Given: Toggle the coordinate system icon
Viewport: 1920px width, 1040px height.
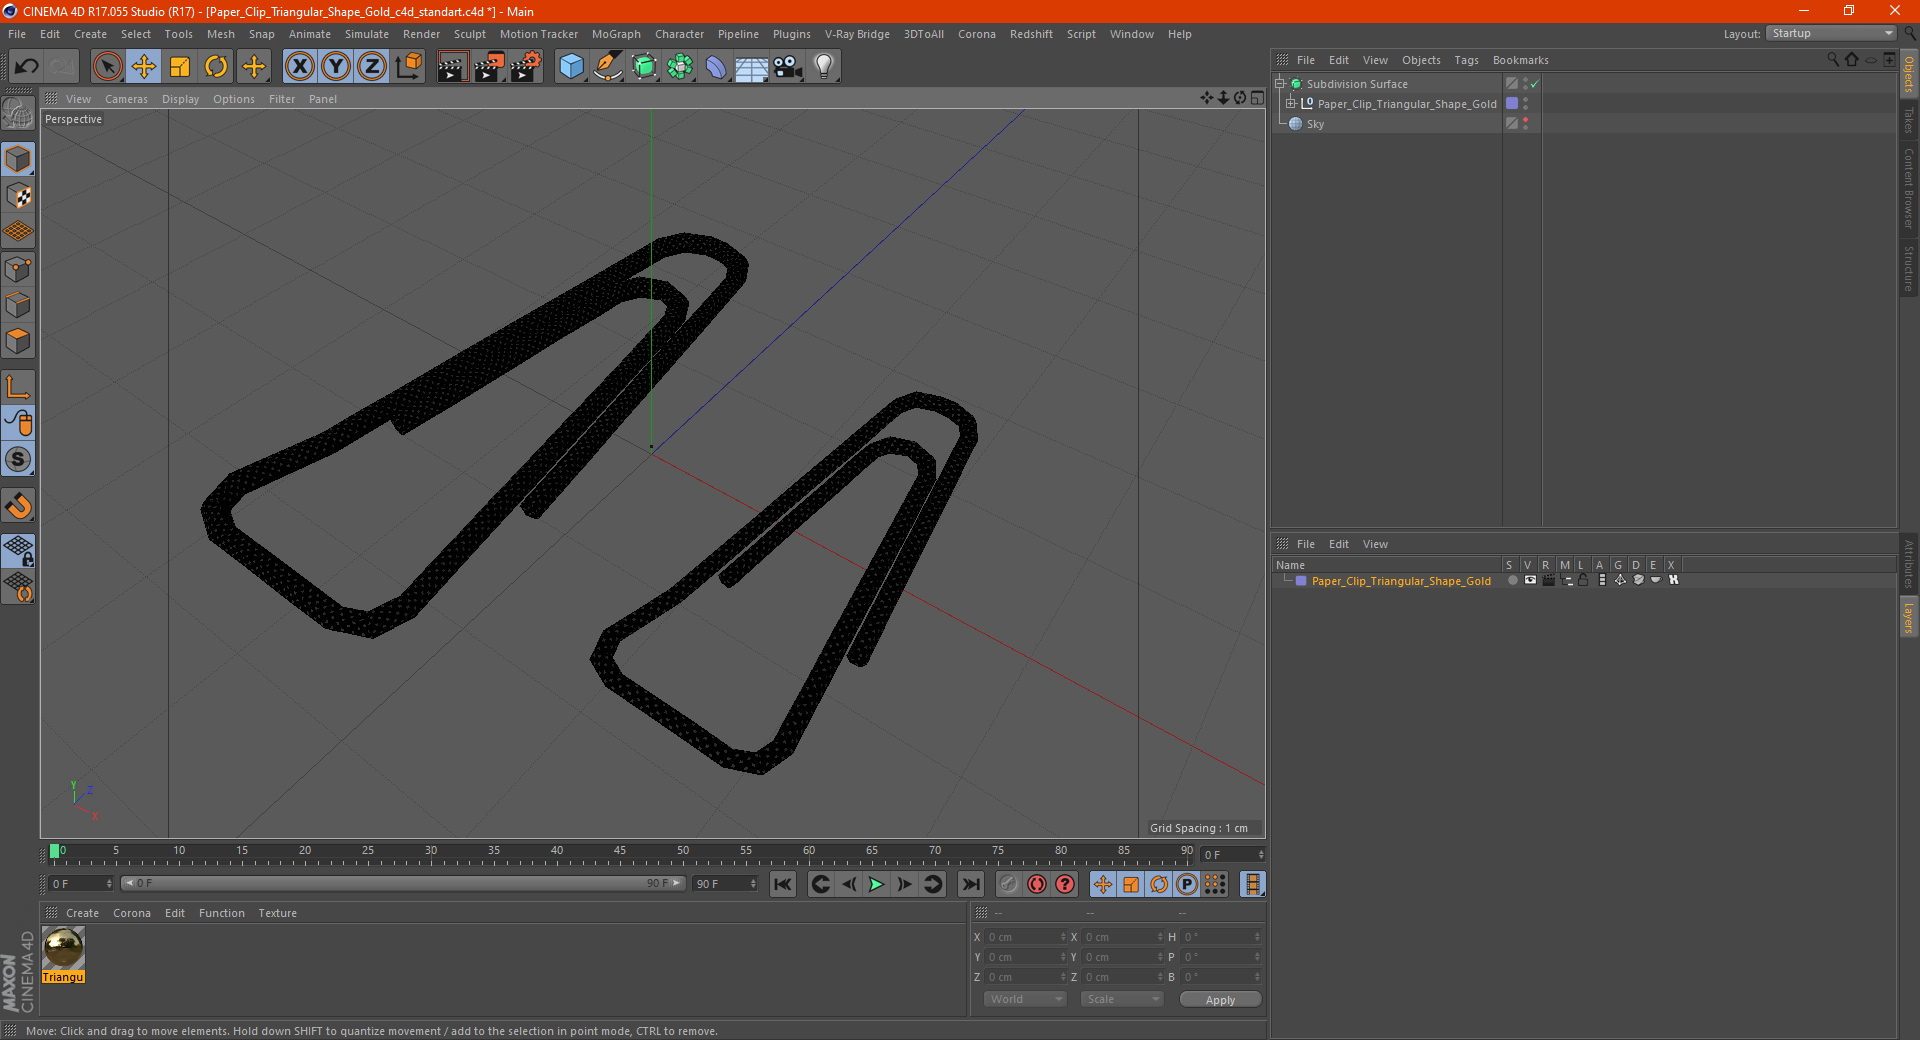Looking at the screenshot, I should point(408,67).
